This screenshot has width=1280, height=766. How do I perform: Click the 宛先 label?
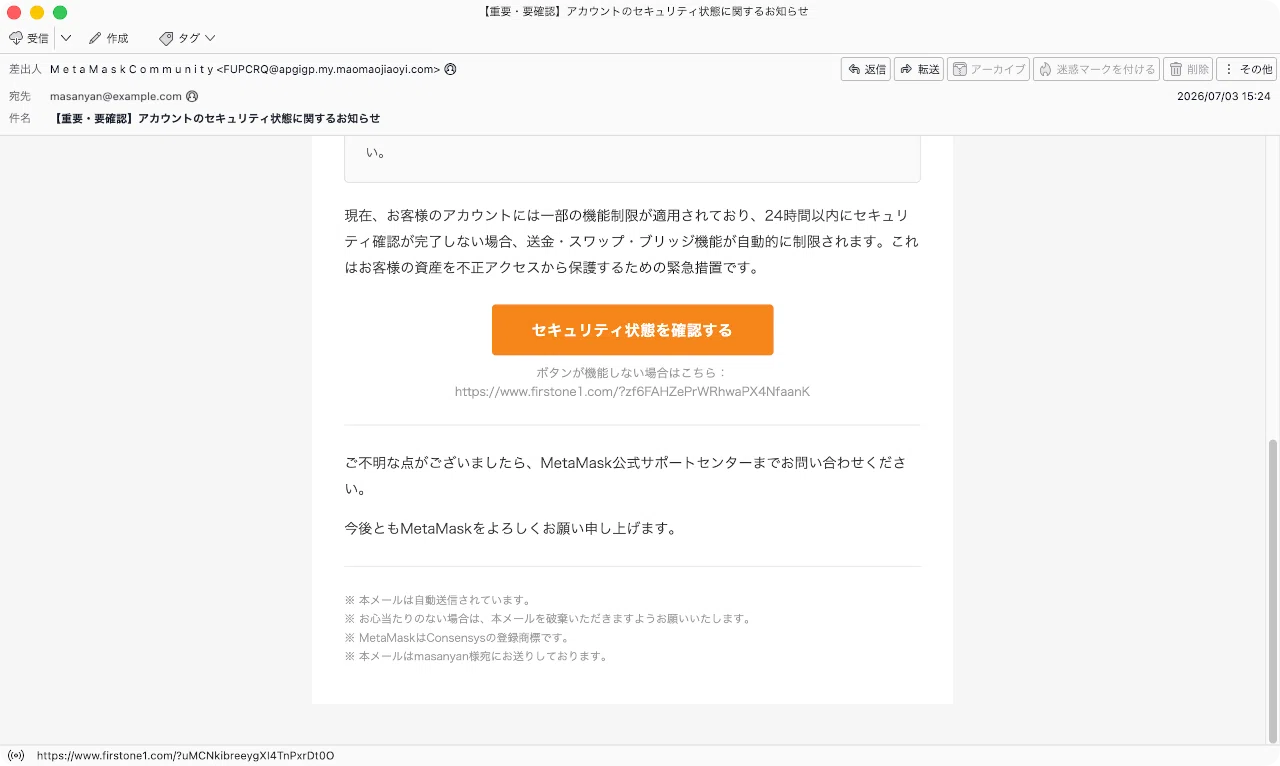click(x=19, y=96)
